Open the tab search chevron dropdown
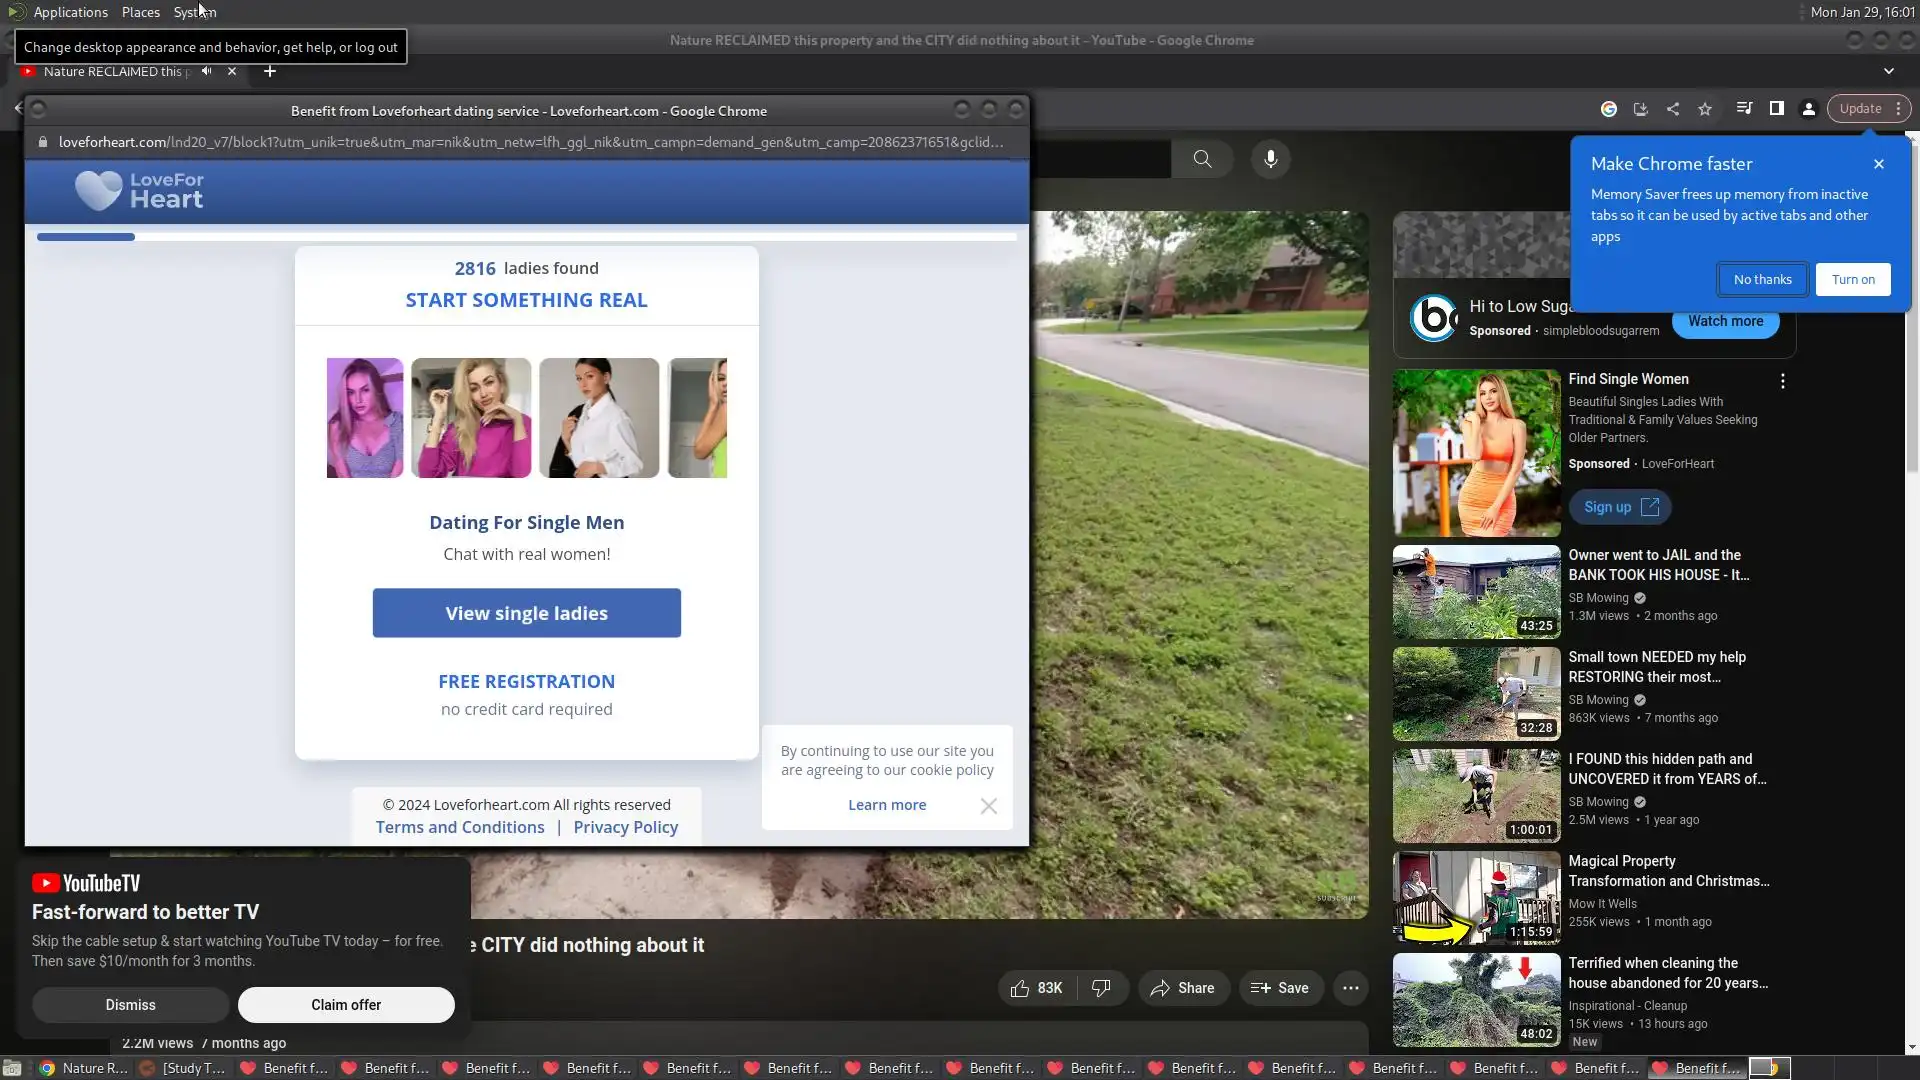Screen dimensions: 1920x1080 click(1889, 71)
